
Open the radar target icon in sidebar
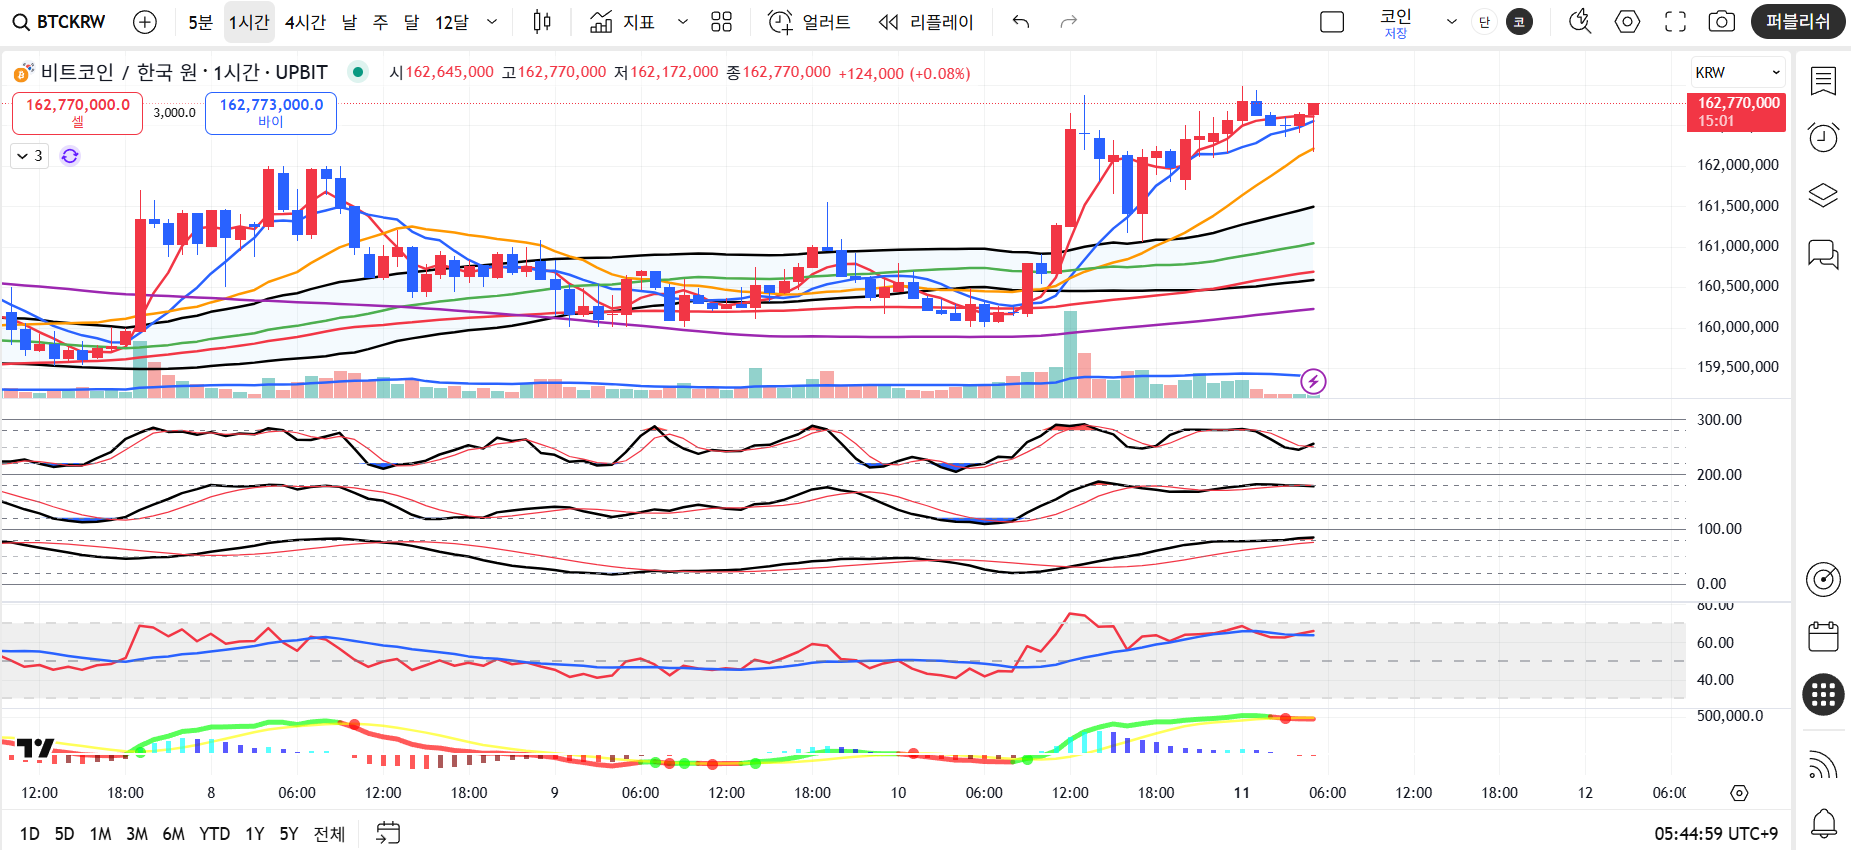(1823, 579)
